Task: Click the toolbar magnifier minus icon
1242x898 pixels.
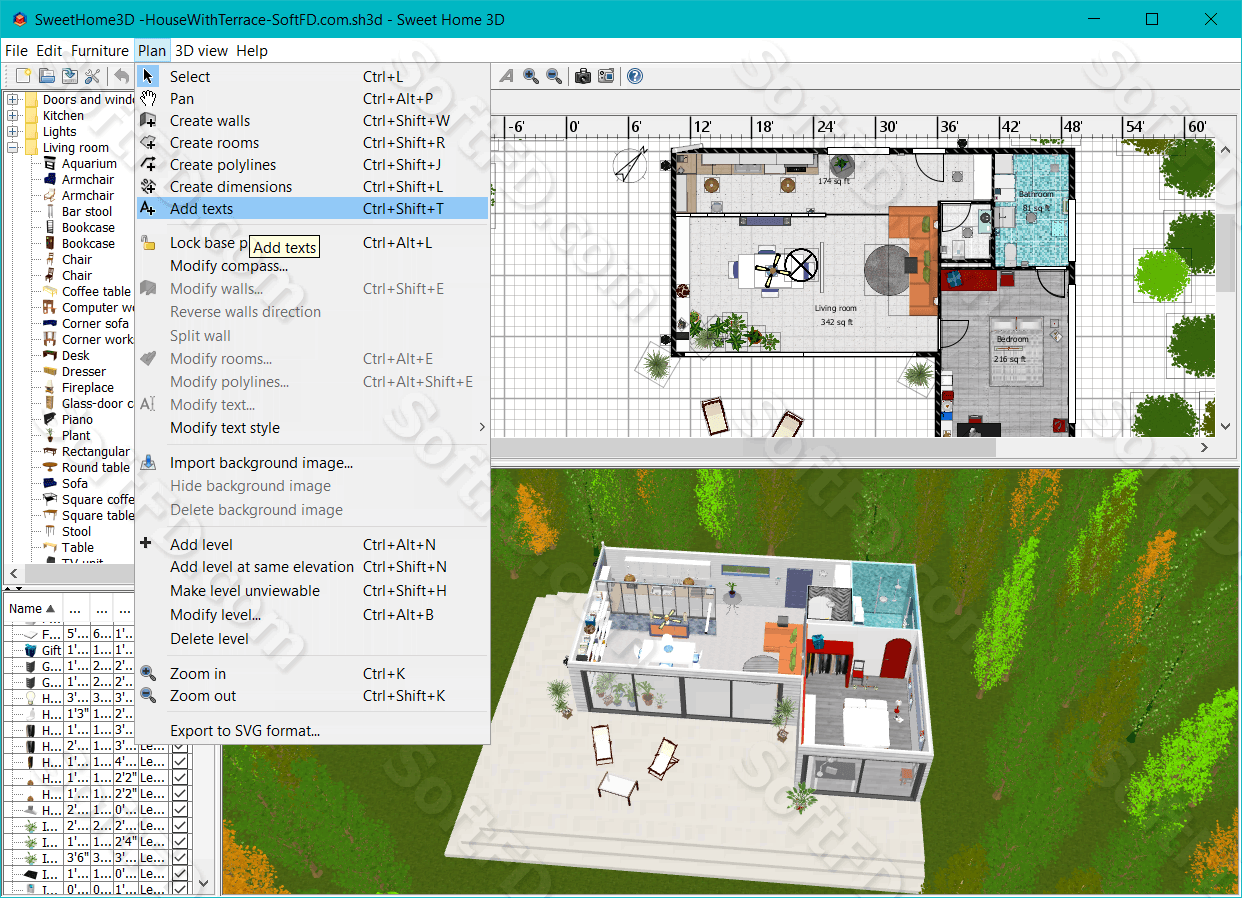Action: (553, 76)
